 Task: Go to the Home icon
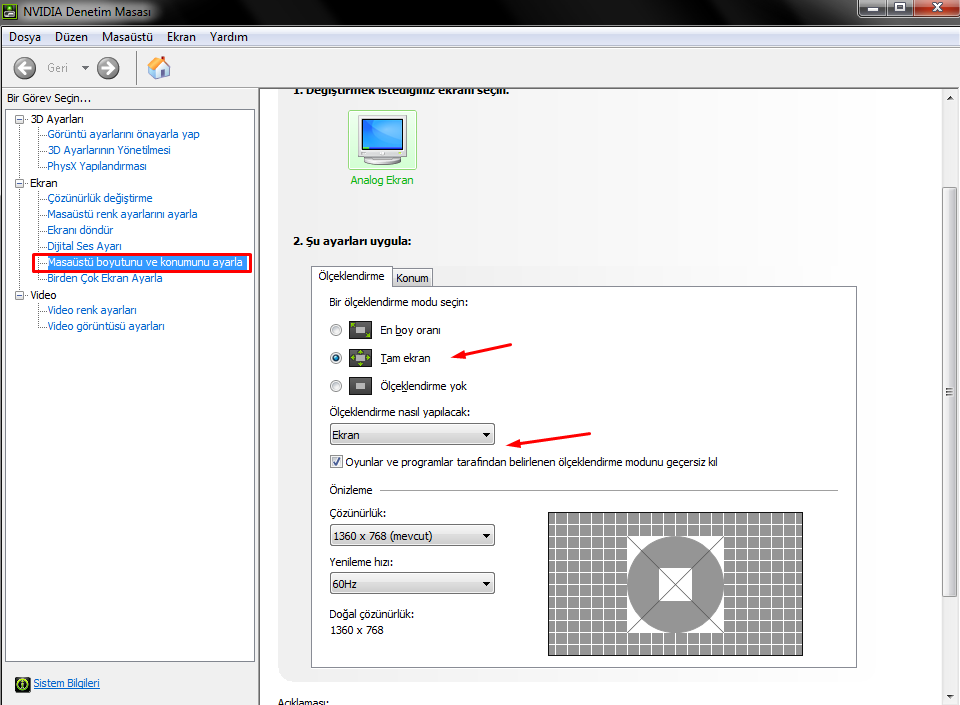pos(159,67)
